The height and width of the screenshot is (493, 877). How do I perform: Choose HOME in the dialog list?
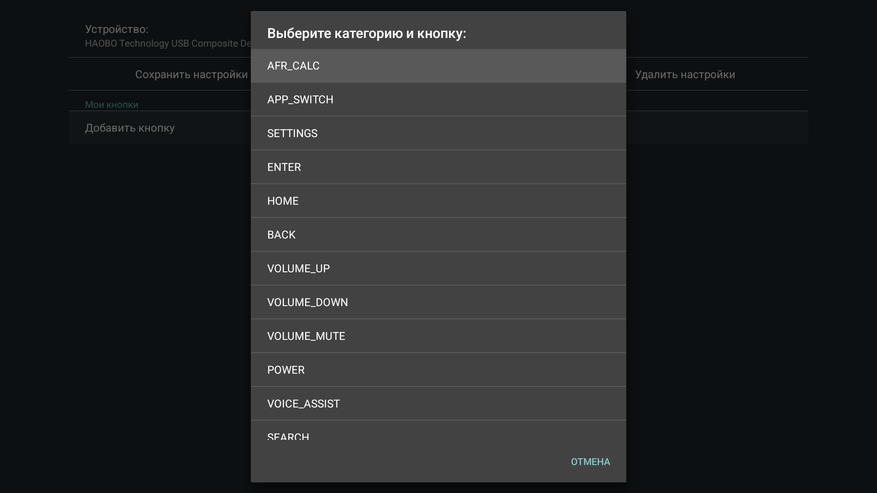[x=438, y=201]
